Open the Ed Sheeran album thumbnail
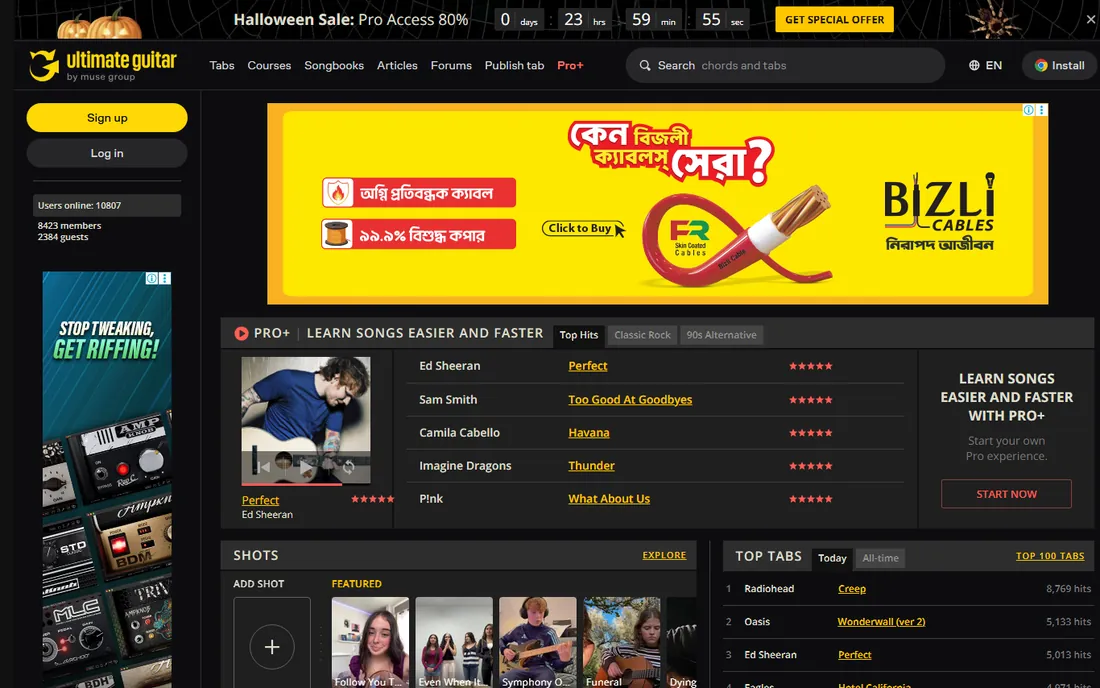 point(306,421)
